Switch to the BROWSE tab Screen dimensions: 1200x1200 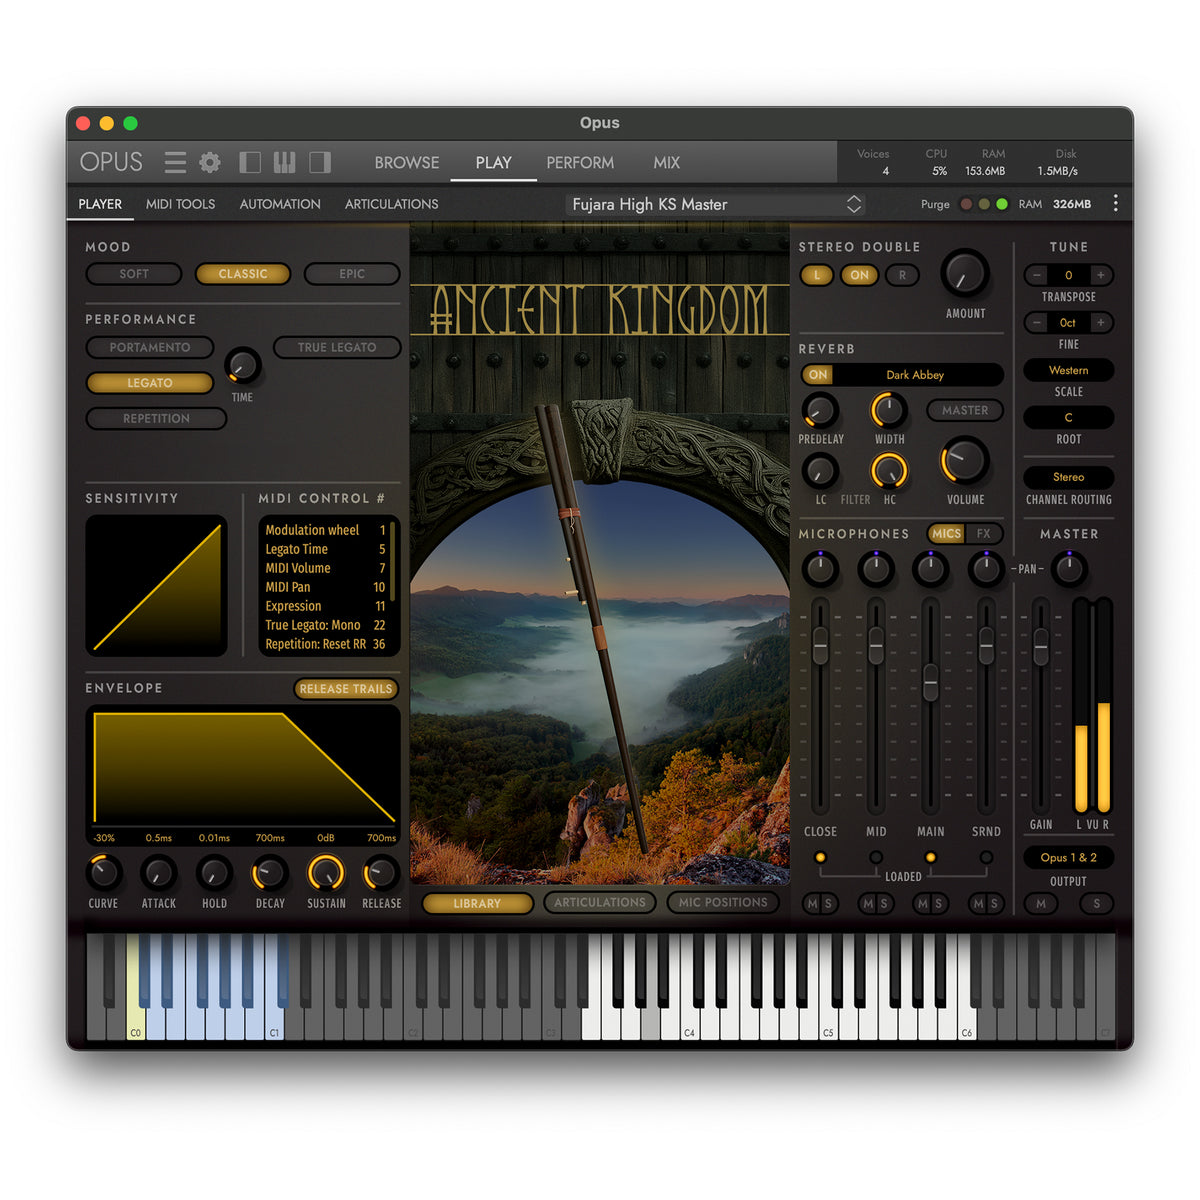[407, 162]
